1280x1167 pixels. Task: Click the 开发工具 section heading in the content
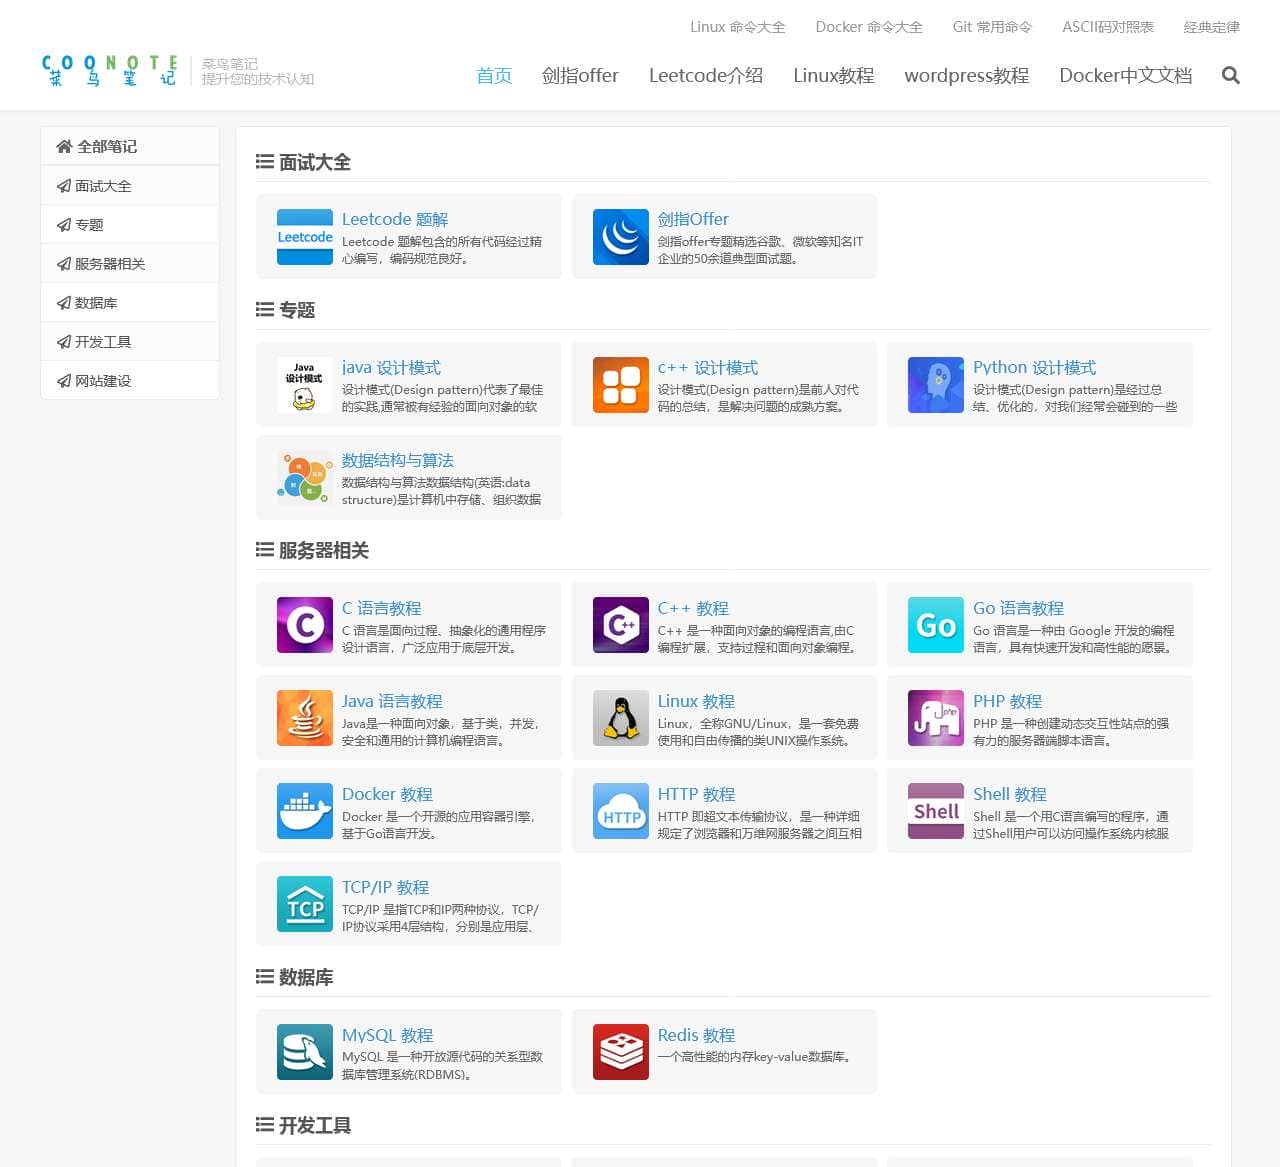pyautogui.click(x=304, y=1125)
